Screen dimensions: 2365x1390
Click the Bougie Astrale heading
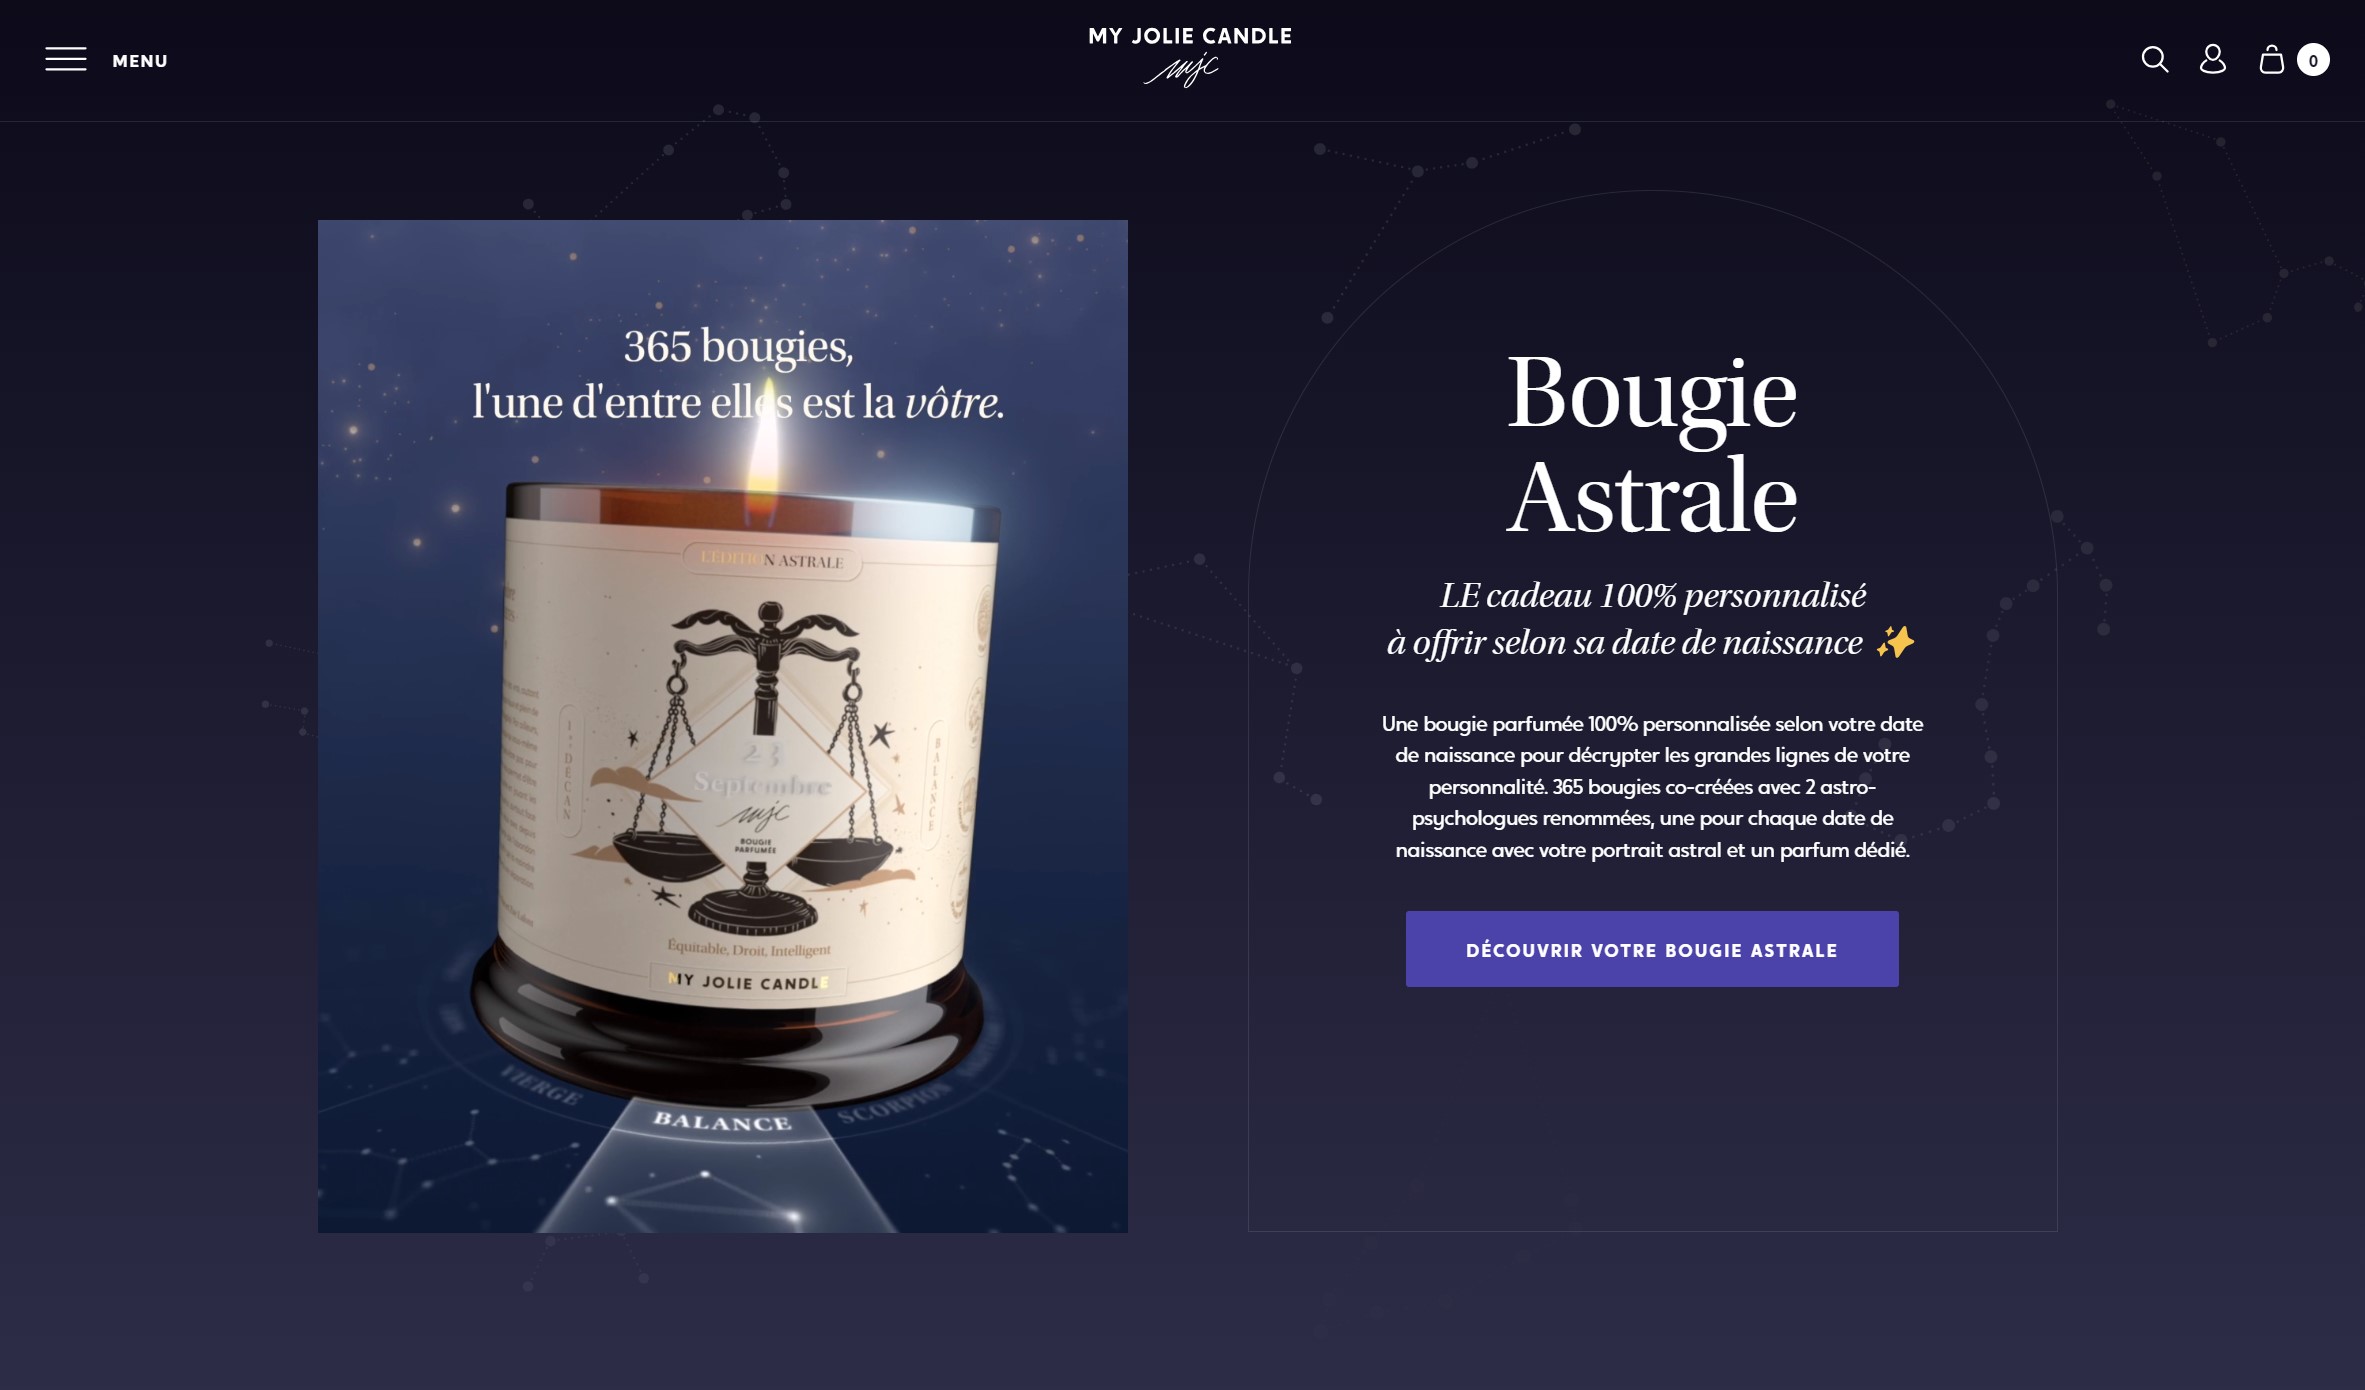[1652, 444]
